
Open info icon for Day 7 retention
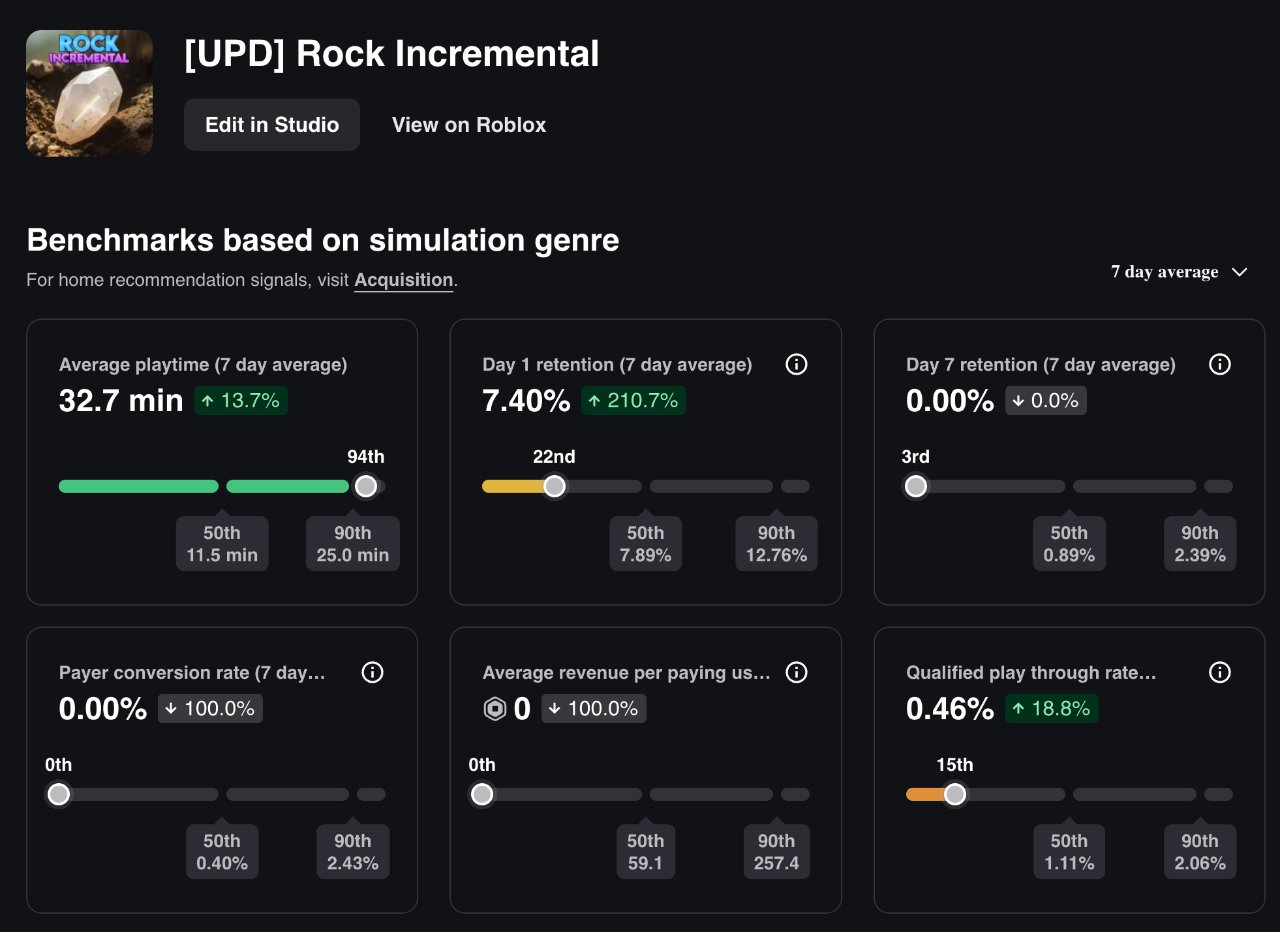coord(1220,365)
